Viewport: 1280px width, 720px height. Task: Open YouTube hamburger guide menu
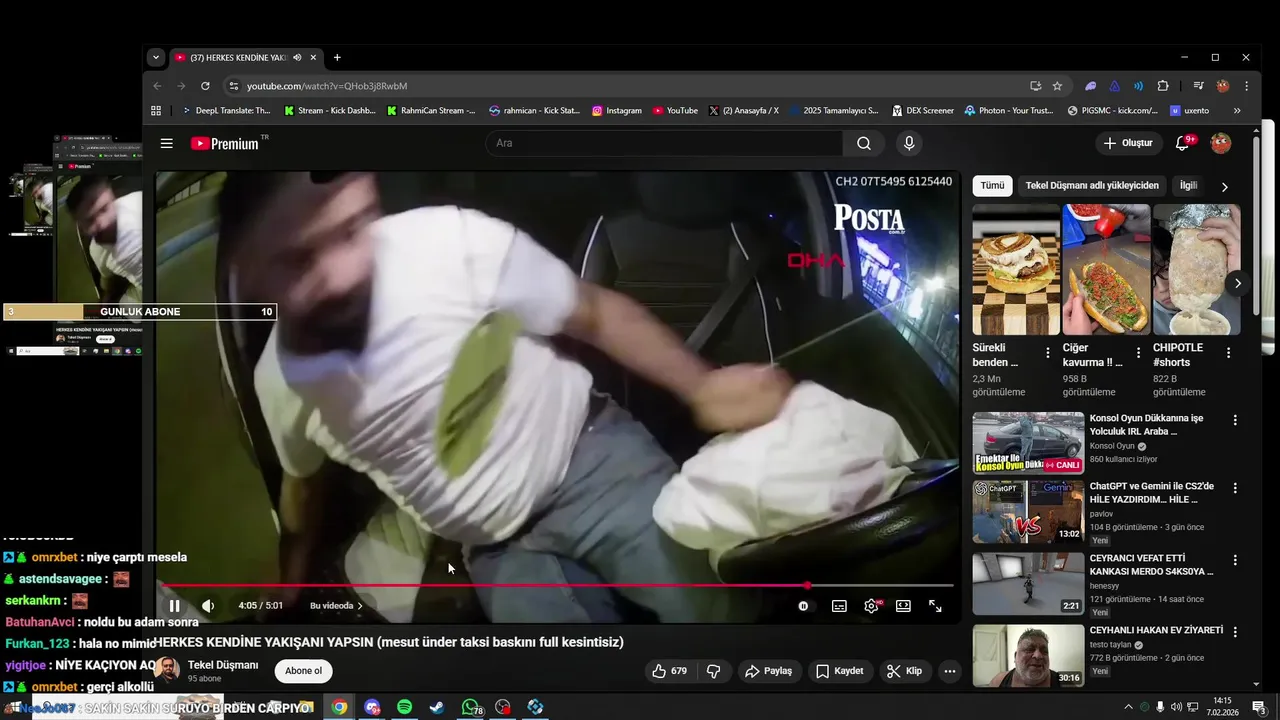pos(167,143)
